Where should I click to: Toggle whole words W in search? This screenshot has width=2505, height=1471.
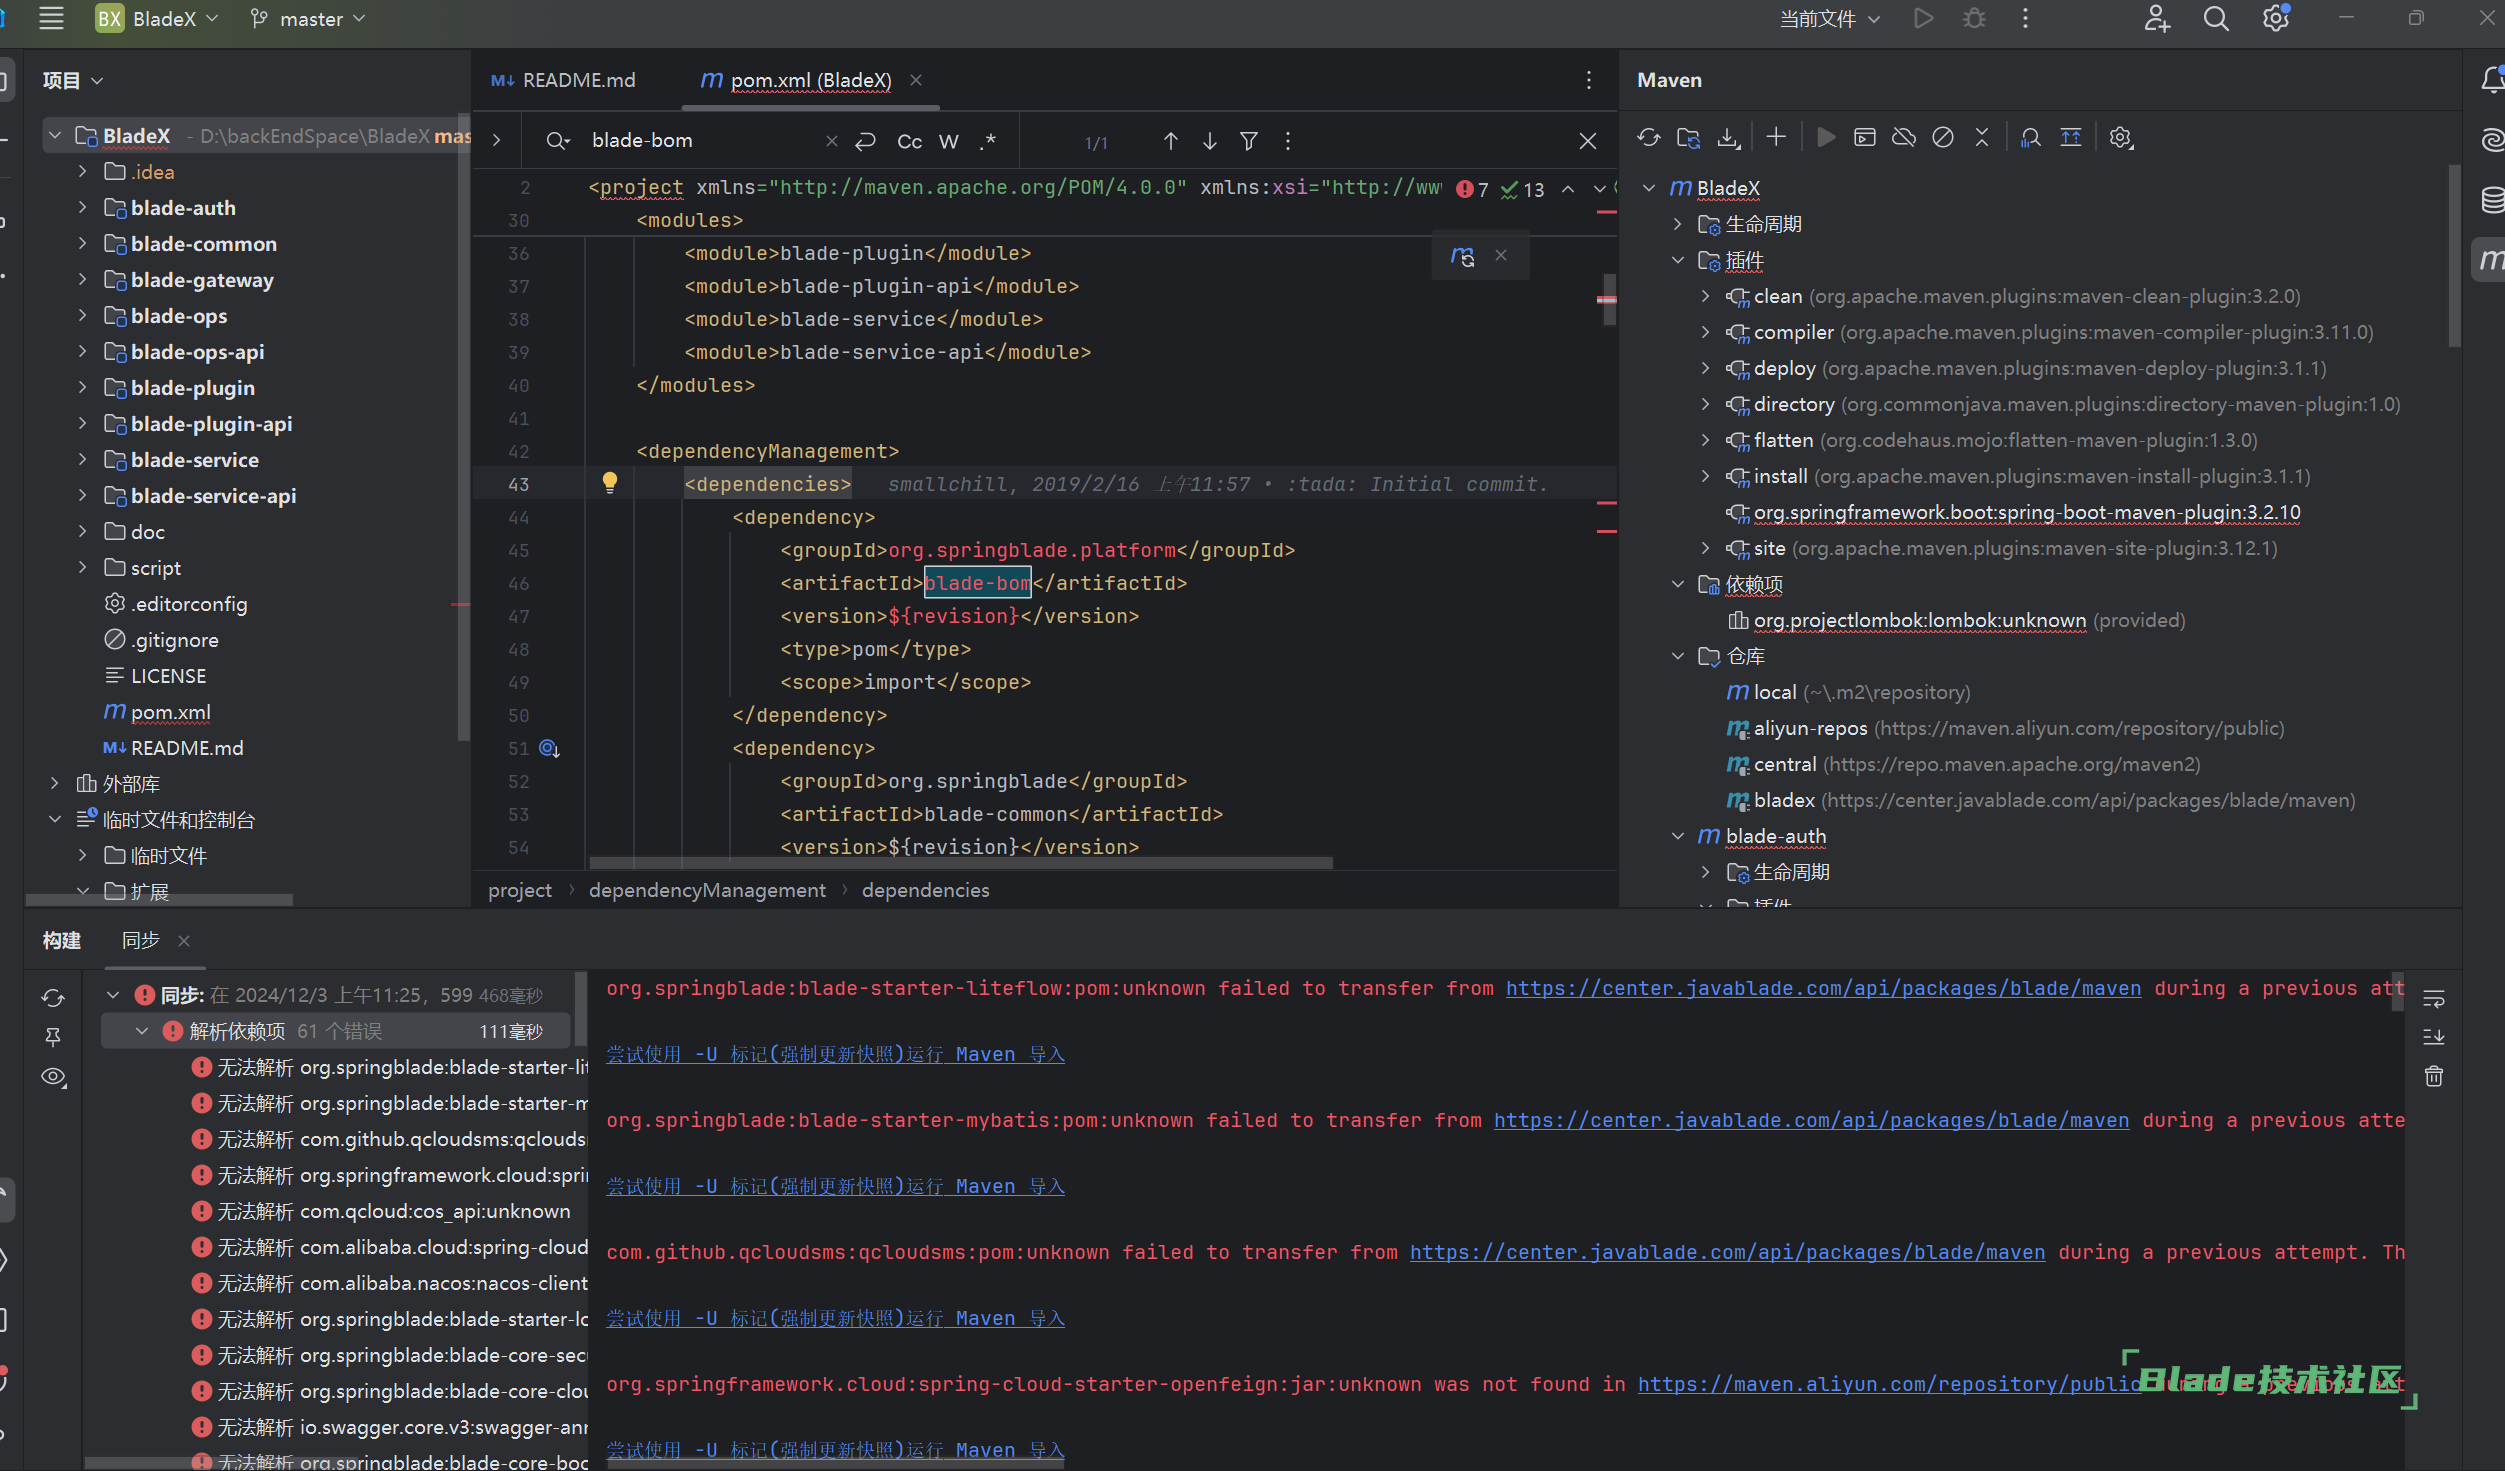(x=949, y=141)
